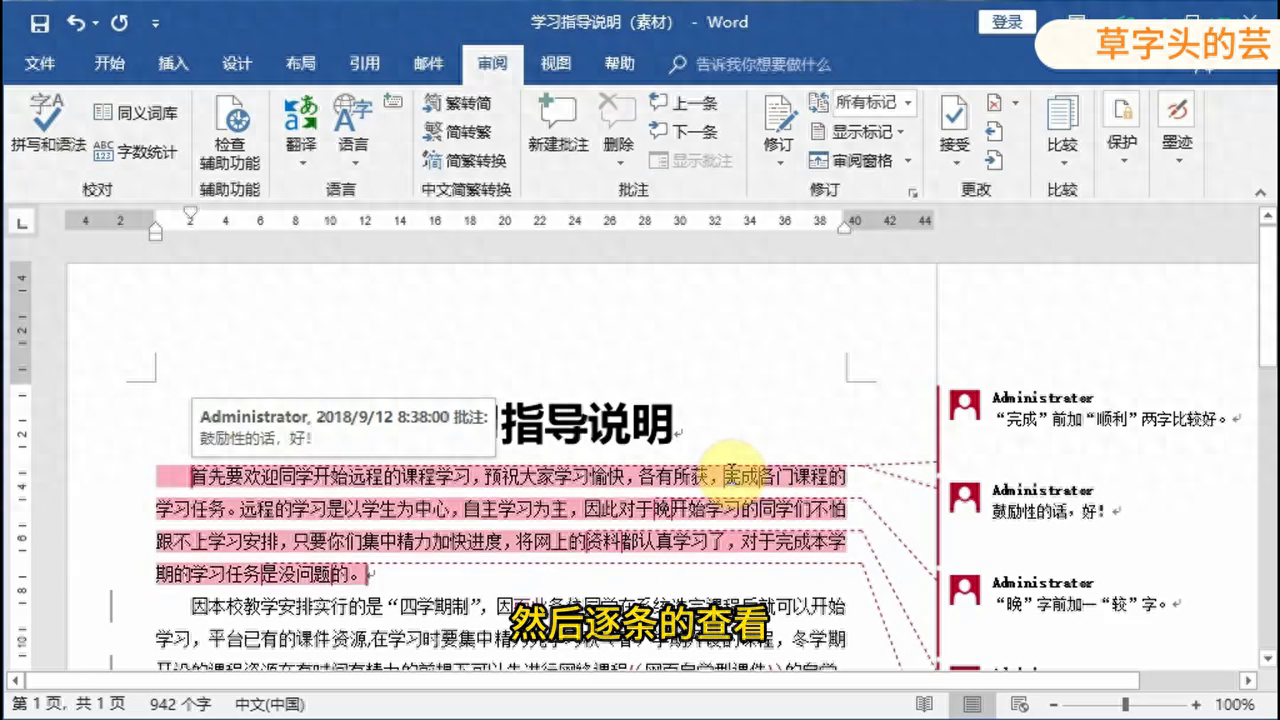Convert text with 繁转简
Screen dimensions: 1280x720
point(458,103)
